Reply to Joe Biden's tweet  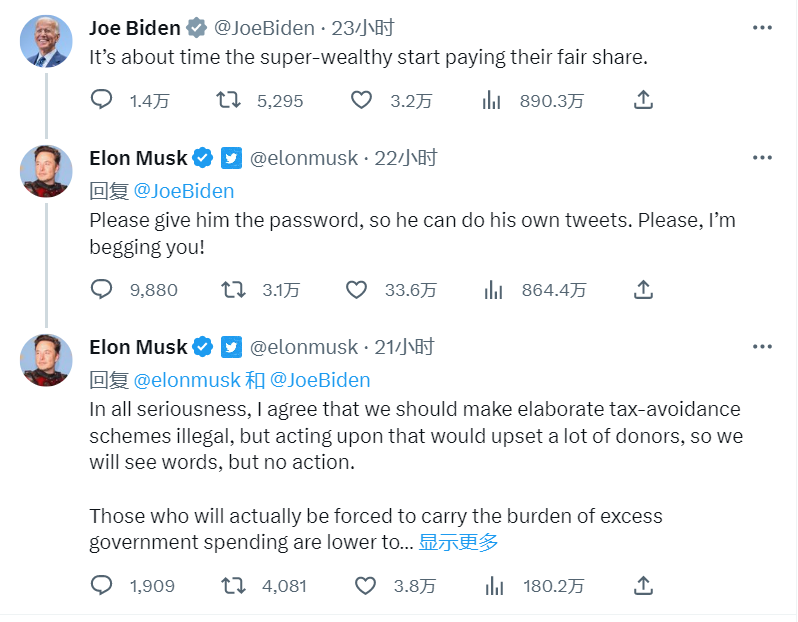pos(102,100)
